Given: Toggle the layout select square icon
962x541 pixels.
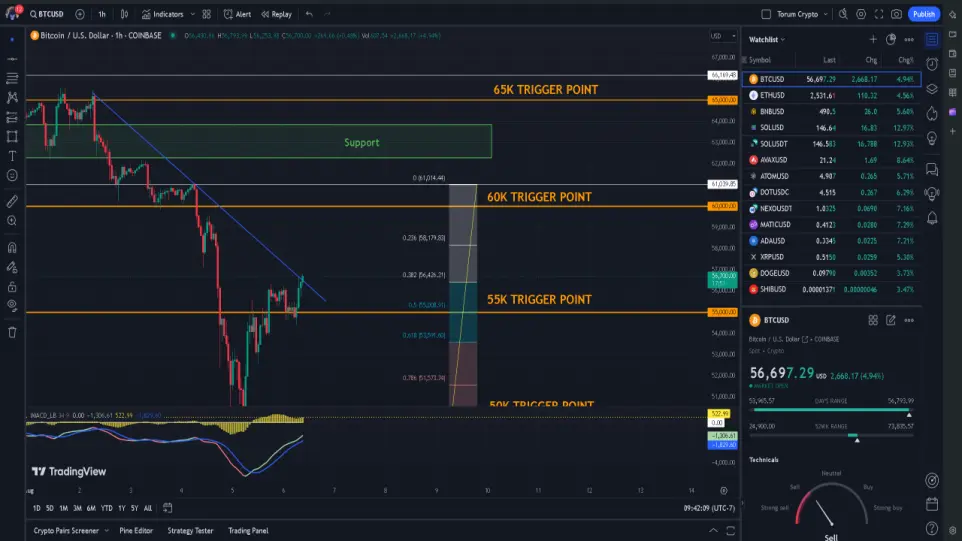Looking at the screenshot, I should [766, 14].
